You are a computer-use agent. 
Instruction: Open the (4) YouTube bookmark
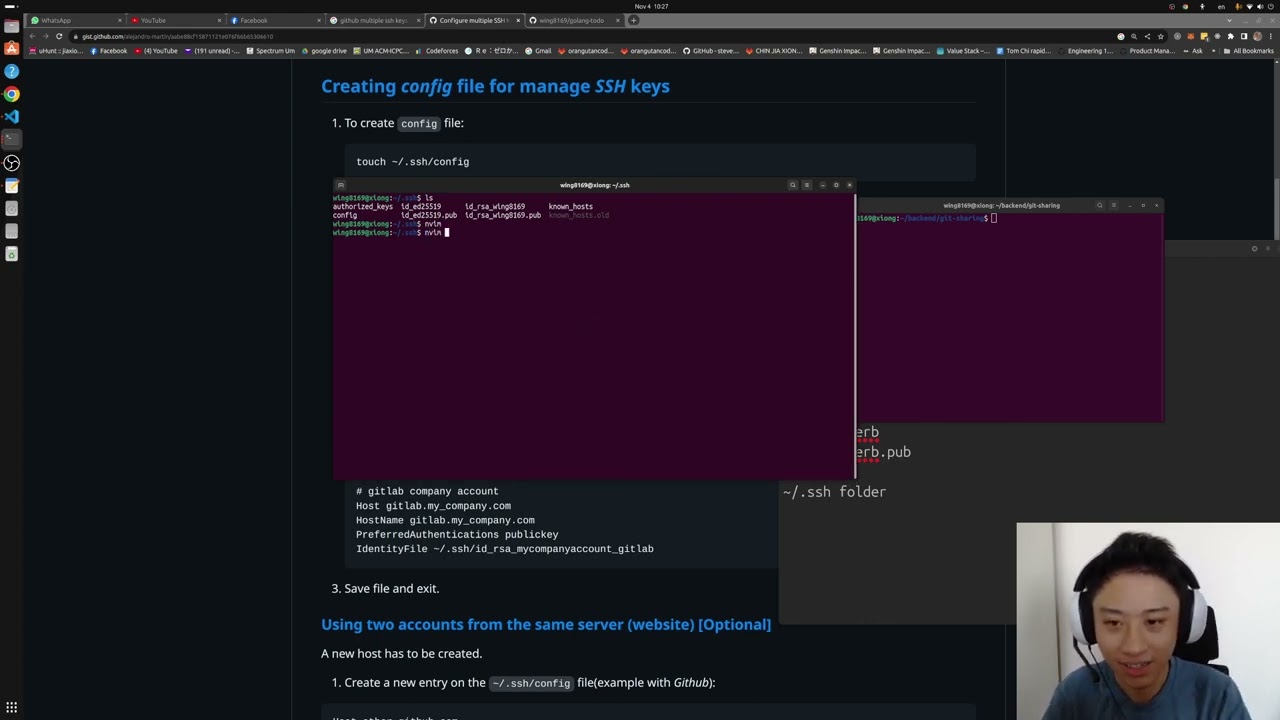point(157,51)
